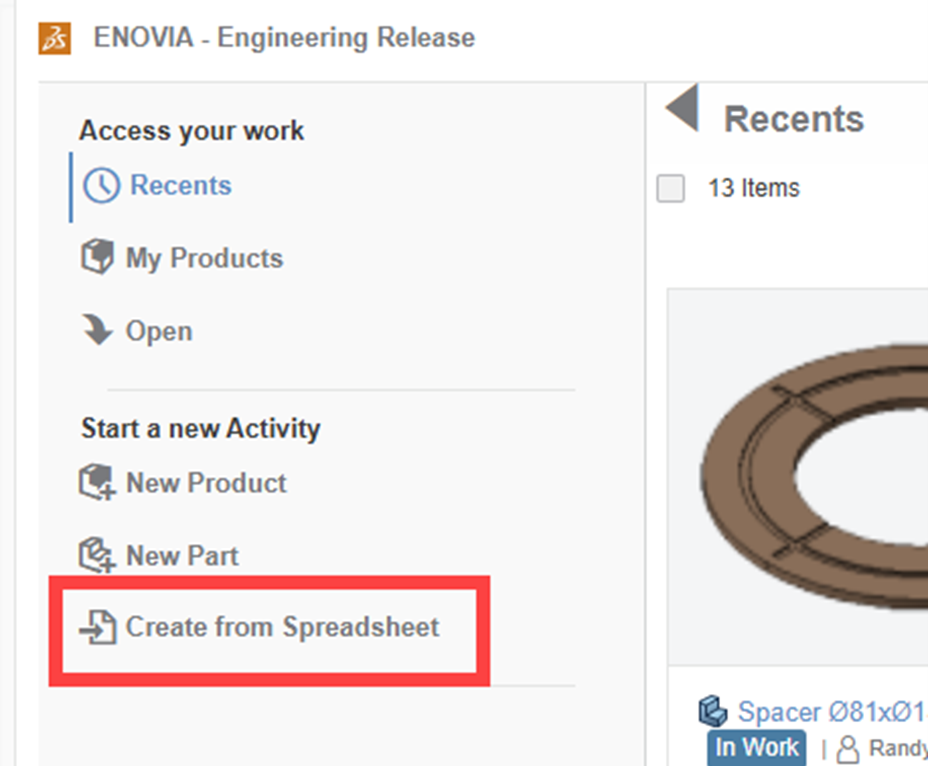
Task: Click the New Product icon
Action: point(95,482)
